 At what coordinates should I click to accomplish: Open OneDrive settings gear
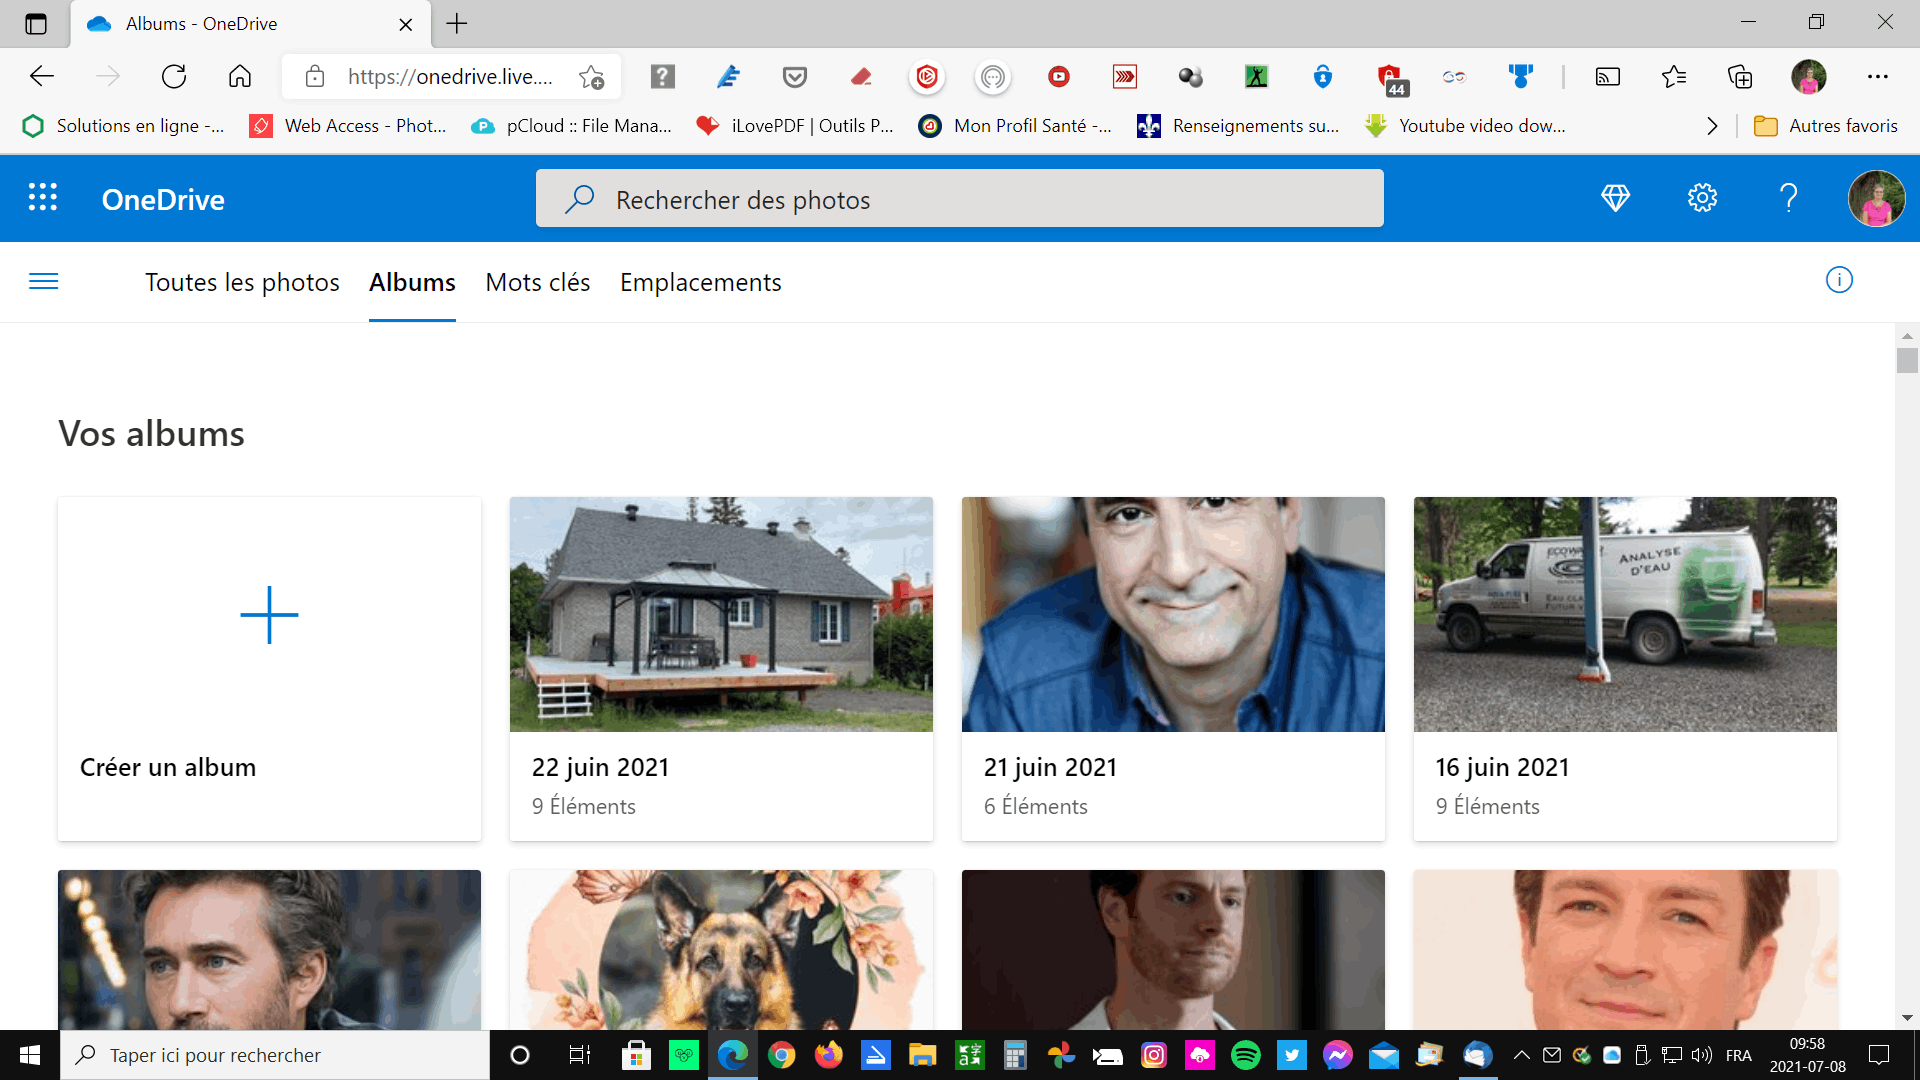(x=1702, y=198)
